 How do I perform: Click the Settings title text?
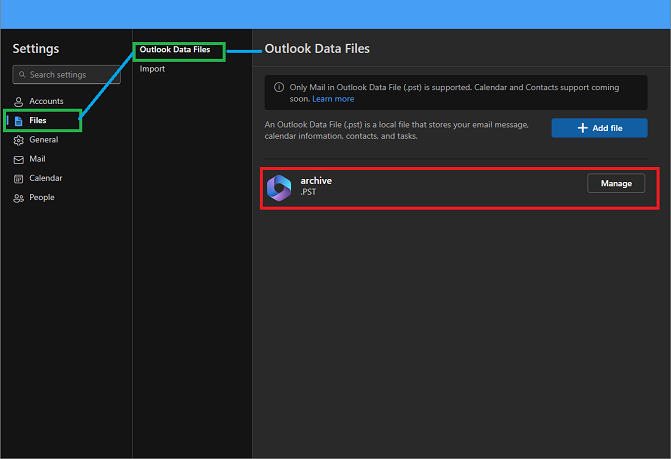[36, 49]
